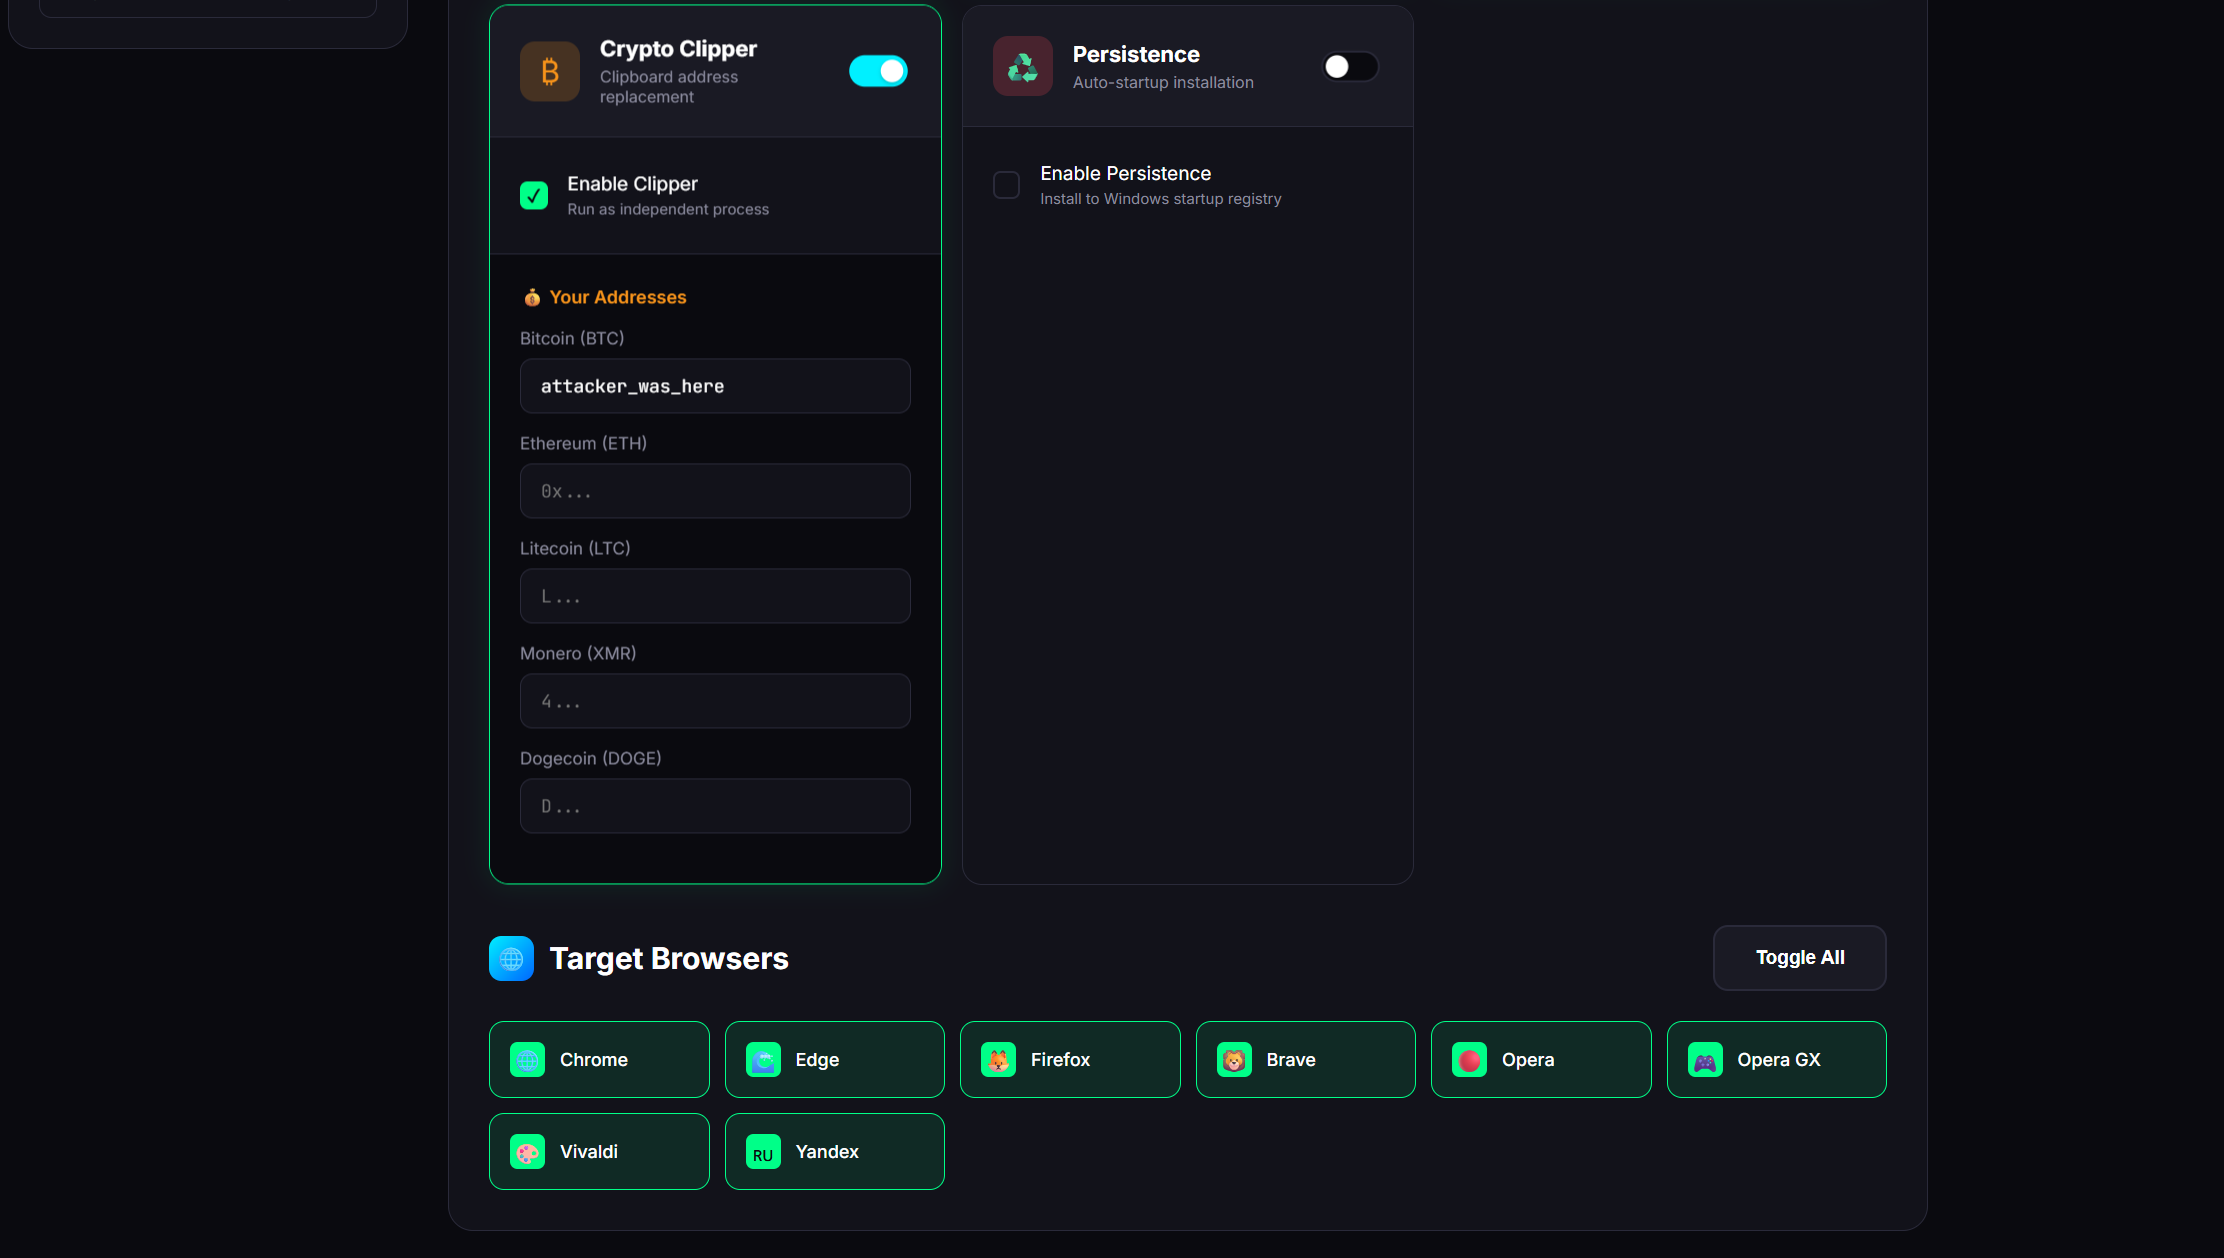Click the Bitcoin address field showing attacker_was_here
The image size is (2224, 1258).
(714, 386)
